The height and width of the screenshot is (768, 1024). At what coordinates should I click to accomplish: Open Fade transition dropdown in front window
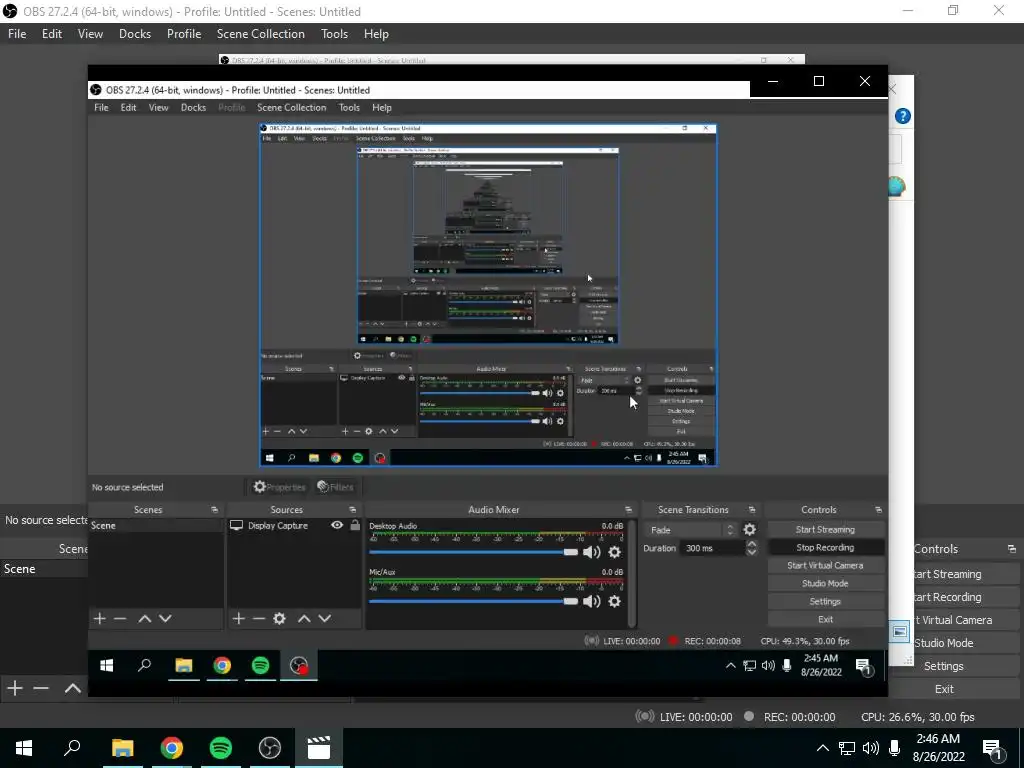pyautogui.click(x=691, y=530)
